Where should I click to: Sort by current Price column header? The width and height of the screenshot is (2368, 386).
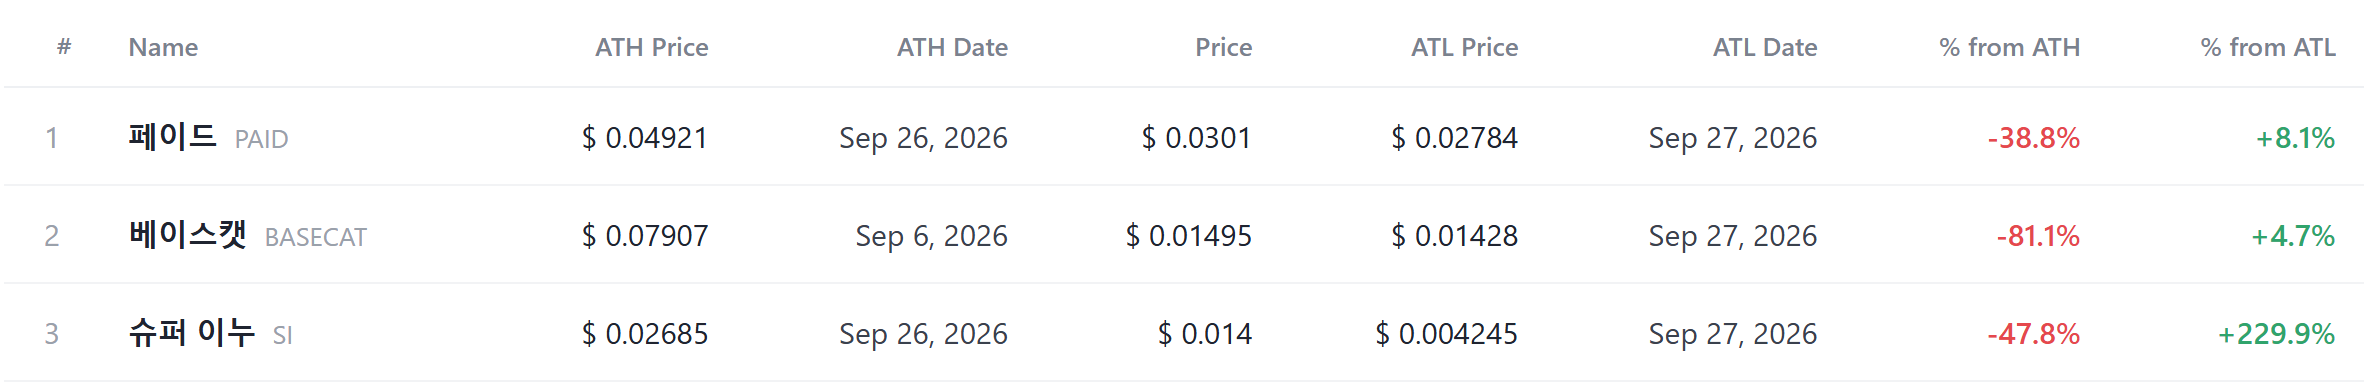[x=1223, y=47]
